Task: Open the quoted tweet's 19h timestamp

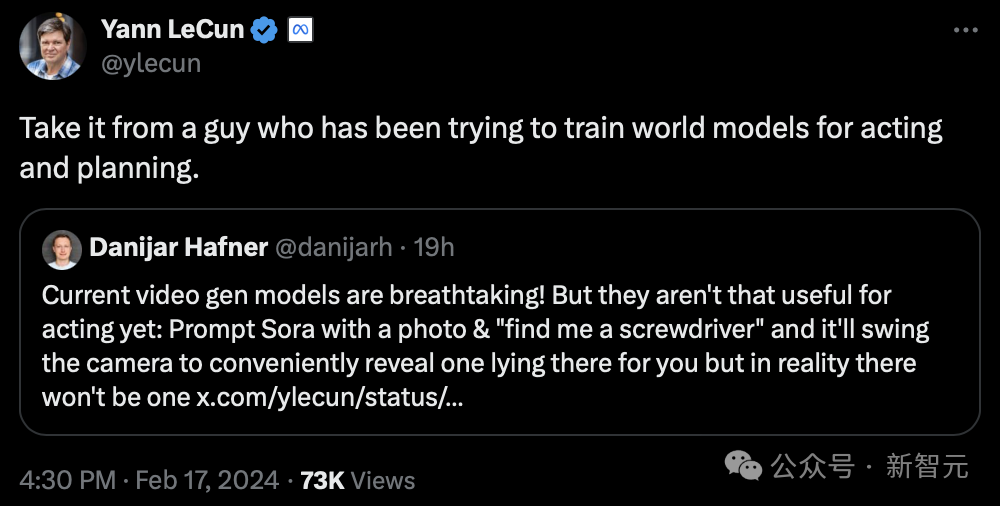Action: tap(434, 247)
